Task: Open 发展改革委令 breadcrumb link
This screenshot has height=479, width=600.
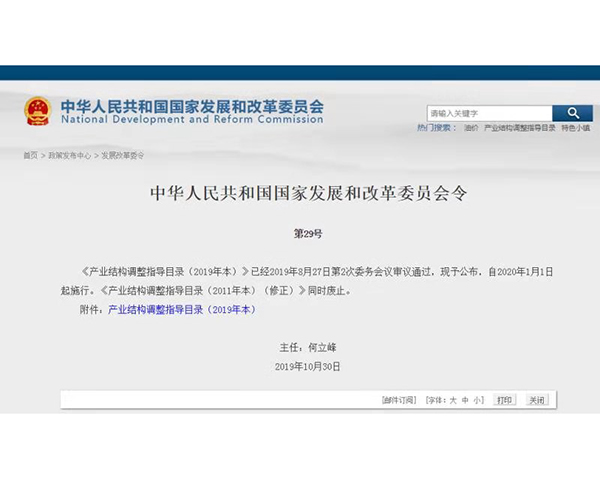Action: tap(123, 155)
